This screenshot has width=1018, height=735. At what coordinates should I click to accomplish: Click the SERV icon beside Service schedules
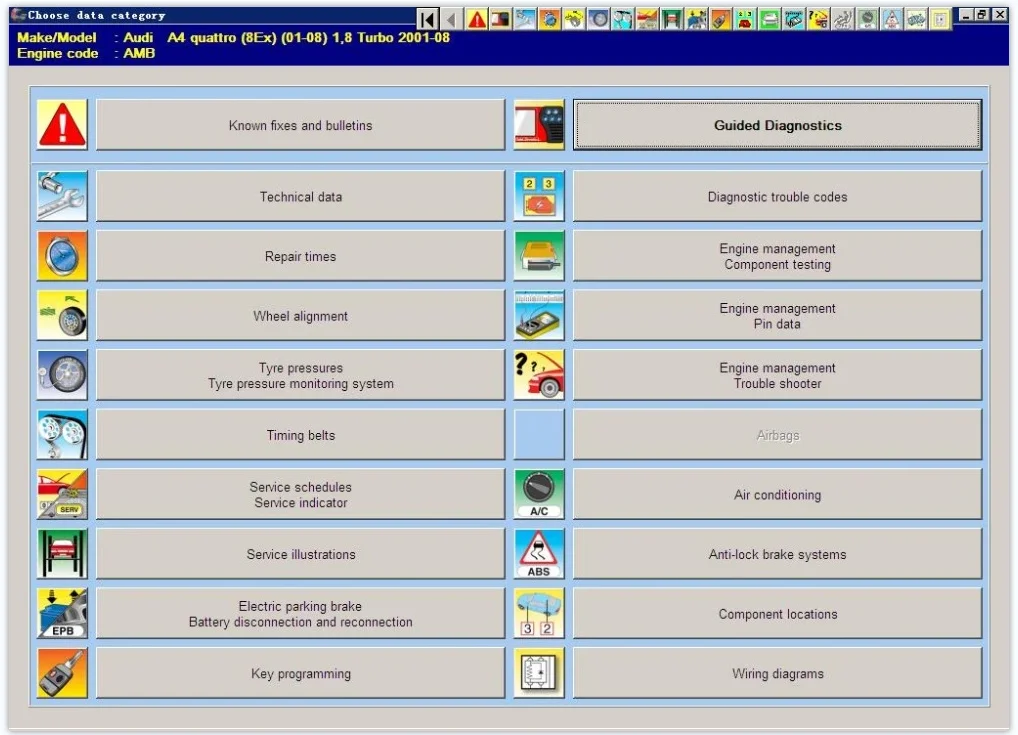[62, 495]
